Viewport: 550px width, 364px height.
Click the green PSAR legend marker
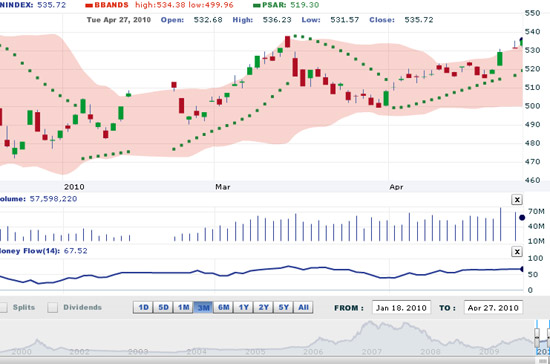[x=257, y=5]
